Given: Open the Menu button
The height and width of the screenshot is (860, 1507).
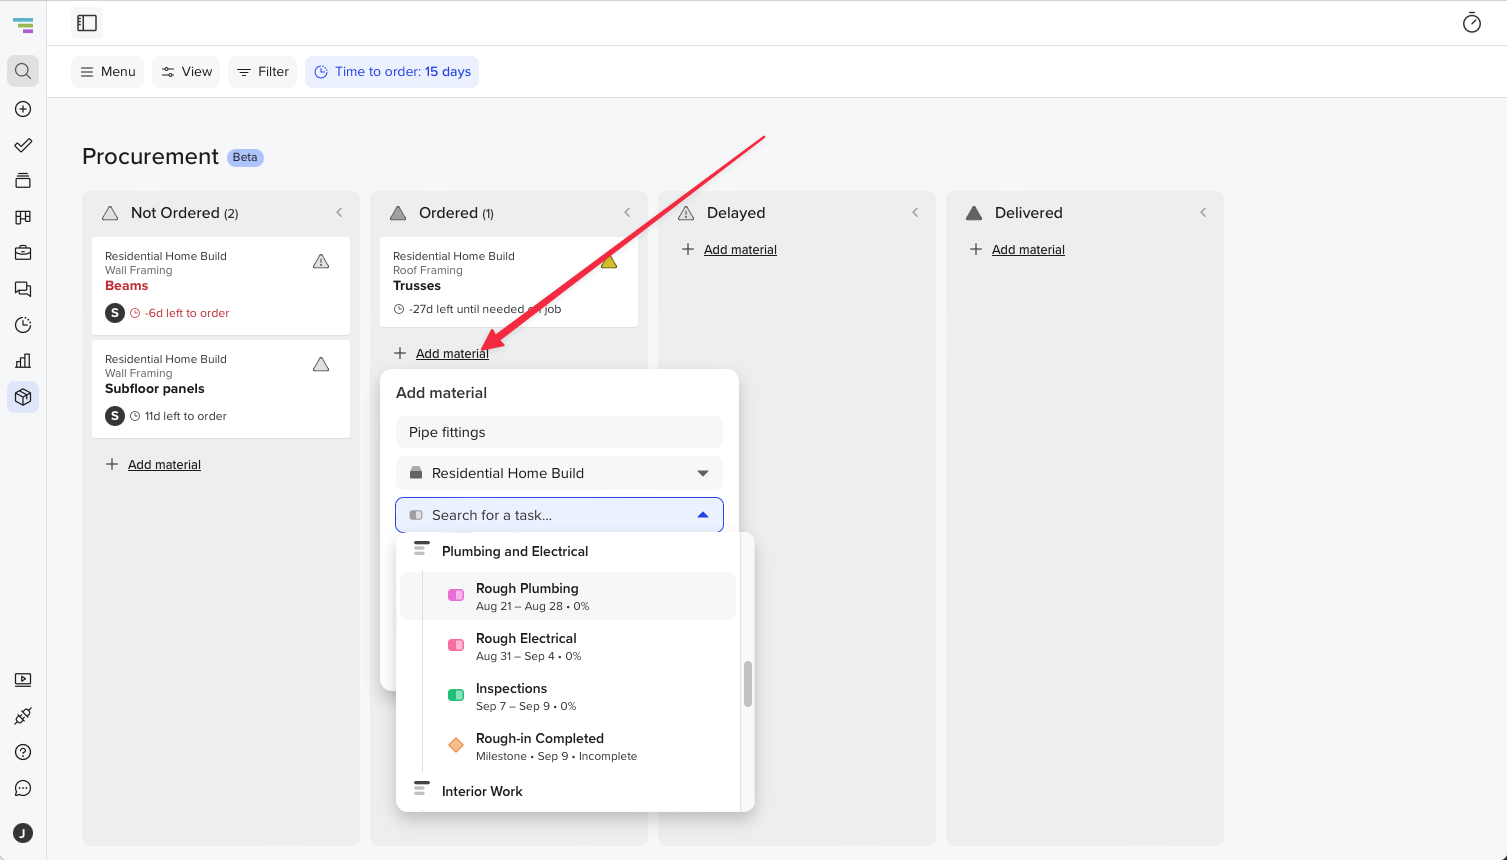Looking at the screenshot, I should point(108,72).
